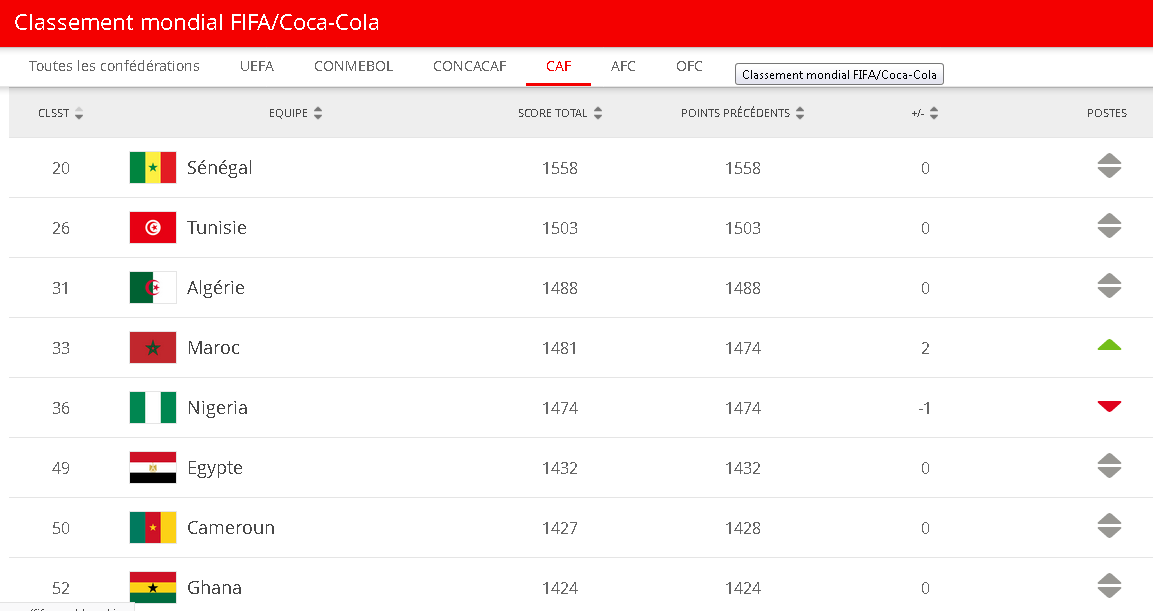
Task: Open the Sénégal team link
Action: point(220,168)
